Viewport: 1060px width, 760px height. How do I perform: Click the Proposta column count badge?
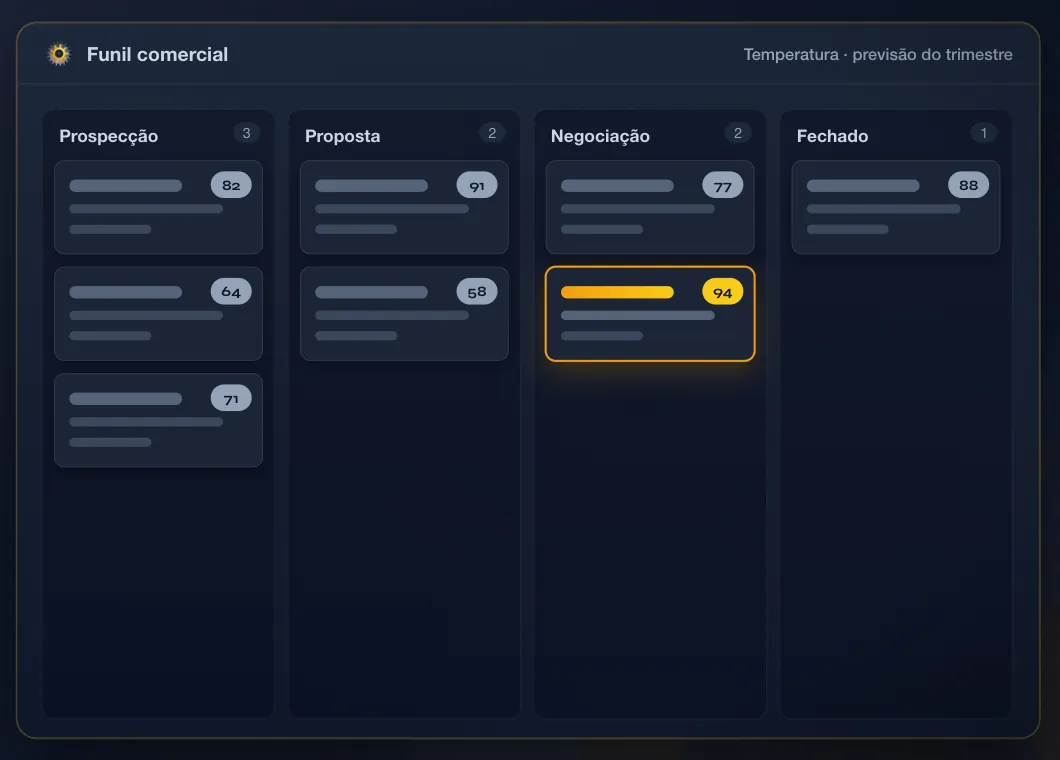tap(492, 133)
